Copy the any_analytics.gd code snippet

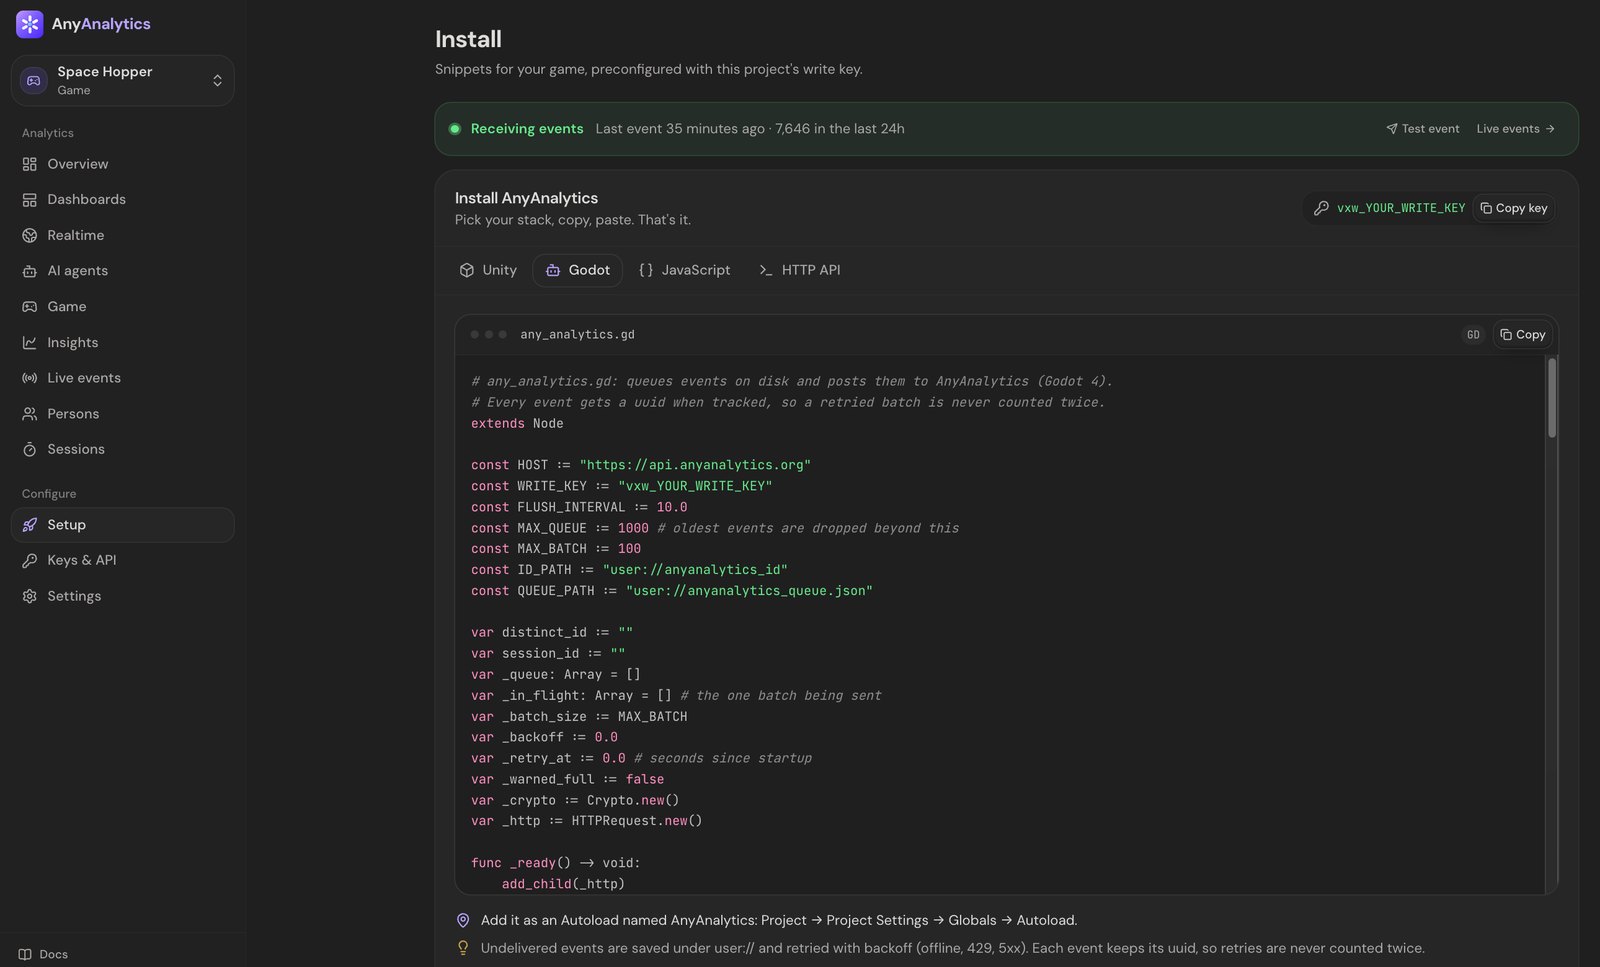point(1523,335)
